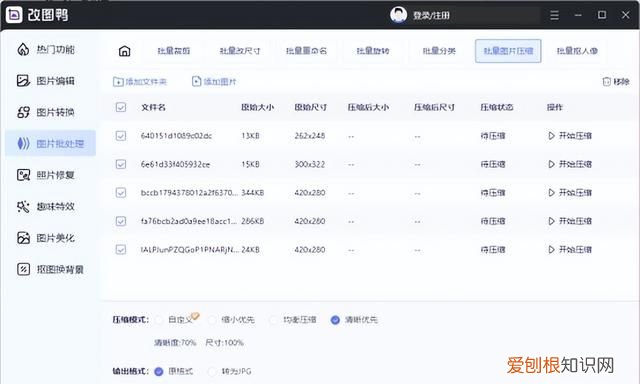Click the 344KB size cell
The width and height of the screenshot is (640, 384).
tap(253, 193)
